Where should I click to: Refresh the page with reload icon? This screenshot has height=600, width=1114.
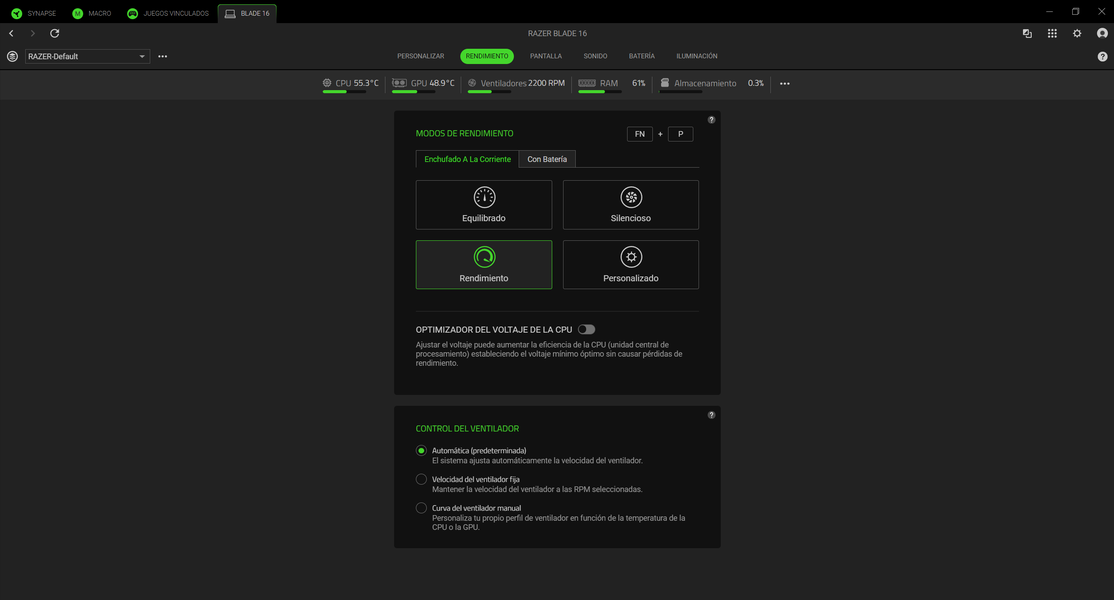click(x=55, y=33)
